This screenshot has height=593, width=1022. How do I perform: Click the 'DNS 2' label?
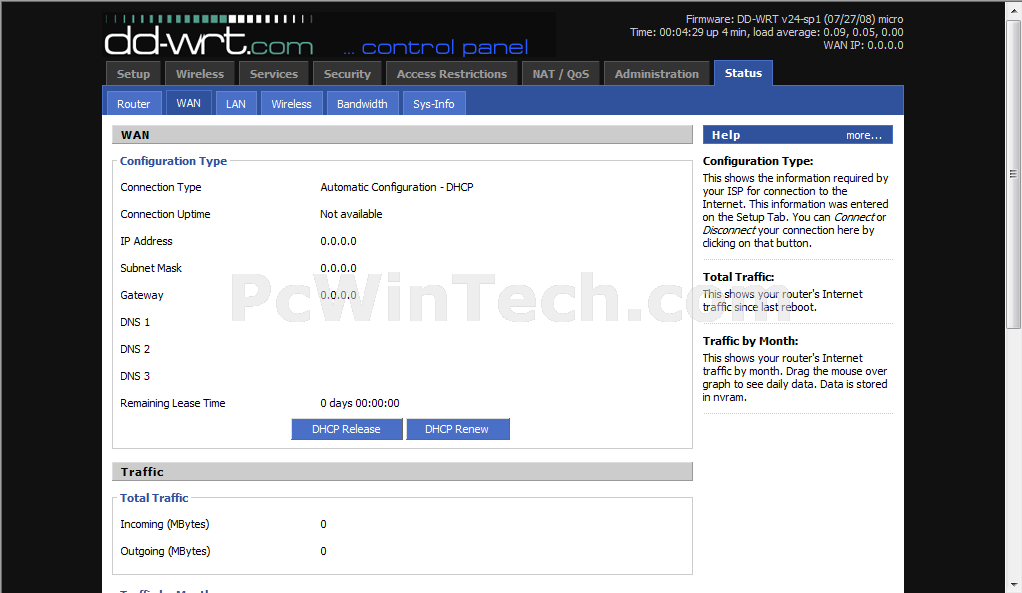tap(135, 349)
